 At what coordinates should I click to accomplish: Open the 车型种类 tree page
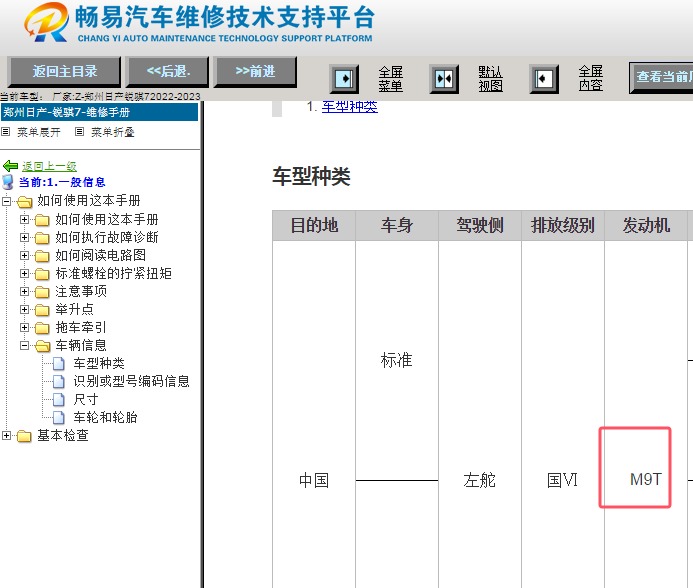(x=99, y=363)
